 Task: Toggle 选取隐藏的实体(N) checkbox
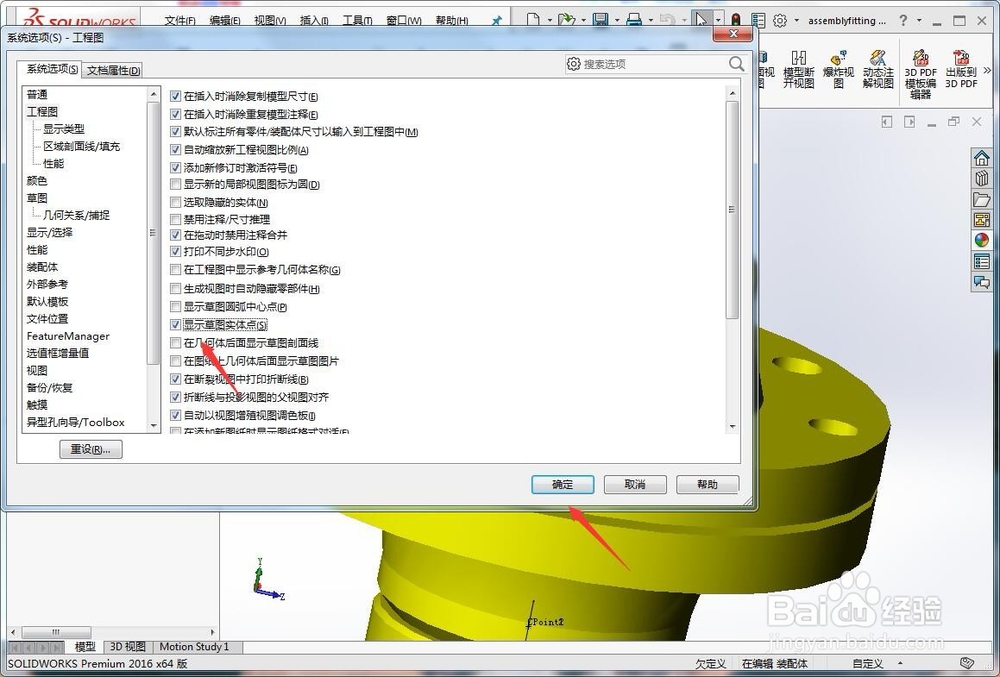pyautogui.click(x=175, y=202)
